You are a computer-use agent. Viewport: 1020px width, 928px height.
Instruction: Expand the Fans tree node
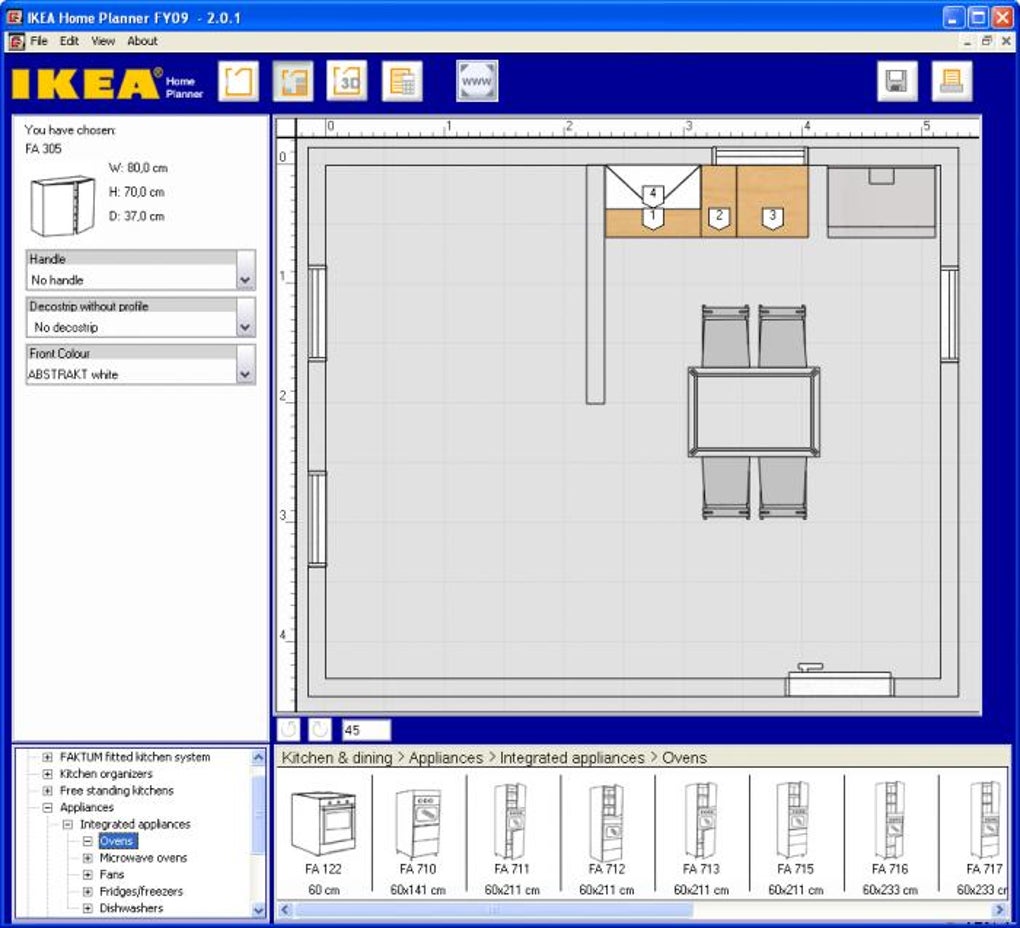pyautogui.click(x=87, y=875)
